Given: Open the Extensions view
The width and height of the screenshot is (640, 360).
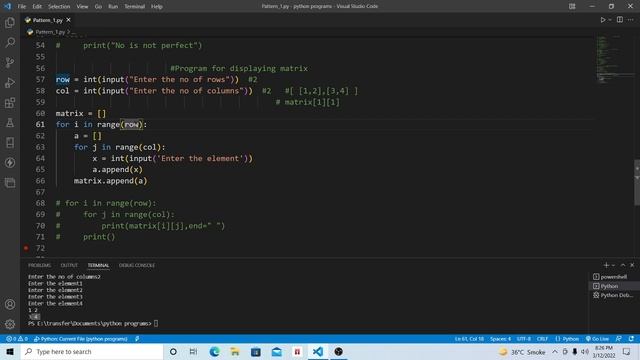Looking at the screenshot, I should tap(10, 102).
